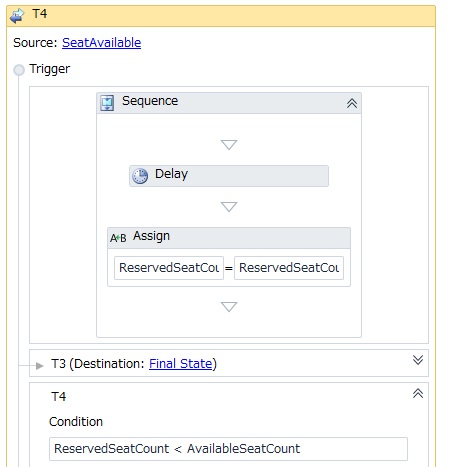Select the drop triangle below Assign
Image resolution: width=455 pixels, height=467 pixels.
point(229,307)
